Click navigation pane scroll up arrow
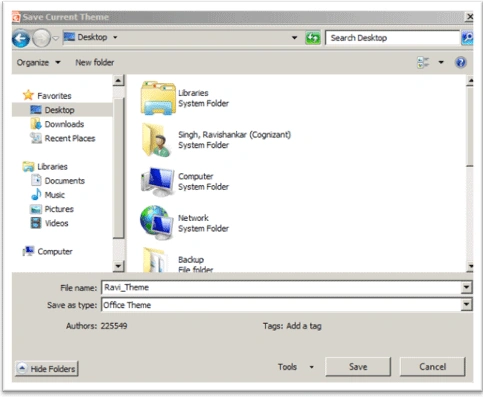The image size is (483, 397). 118,80
